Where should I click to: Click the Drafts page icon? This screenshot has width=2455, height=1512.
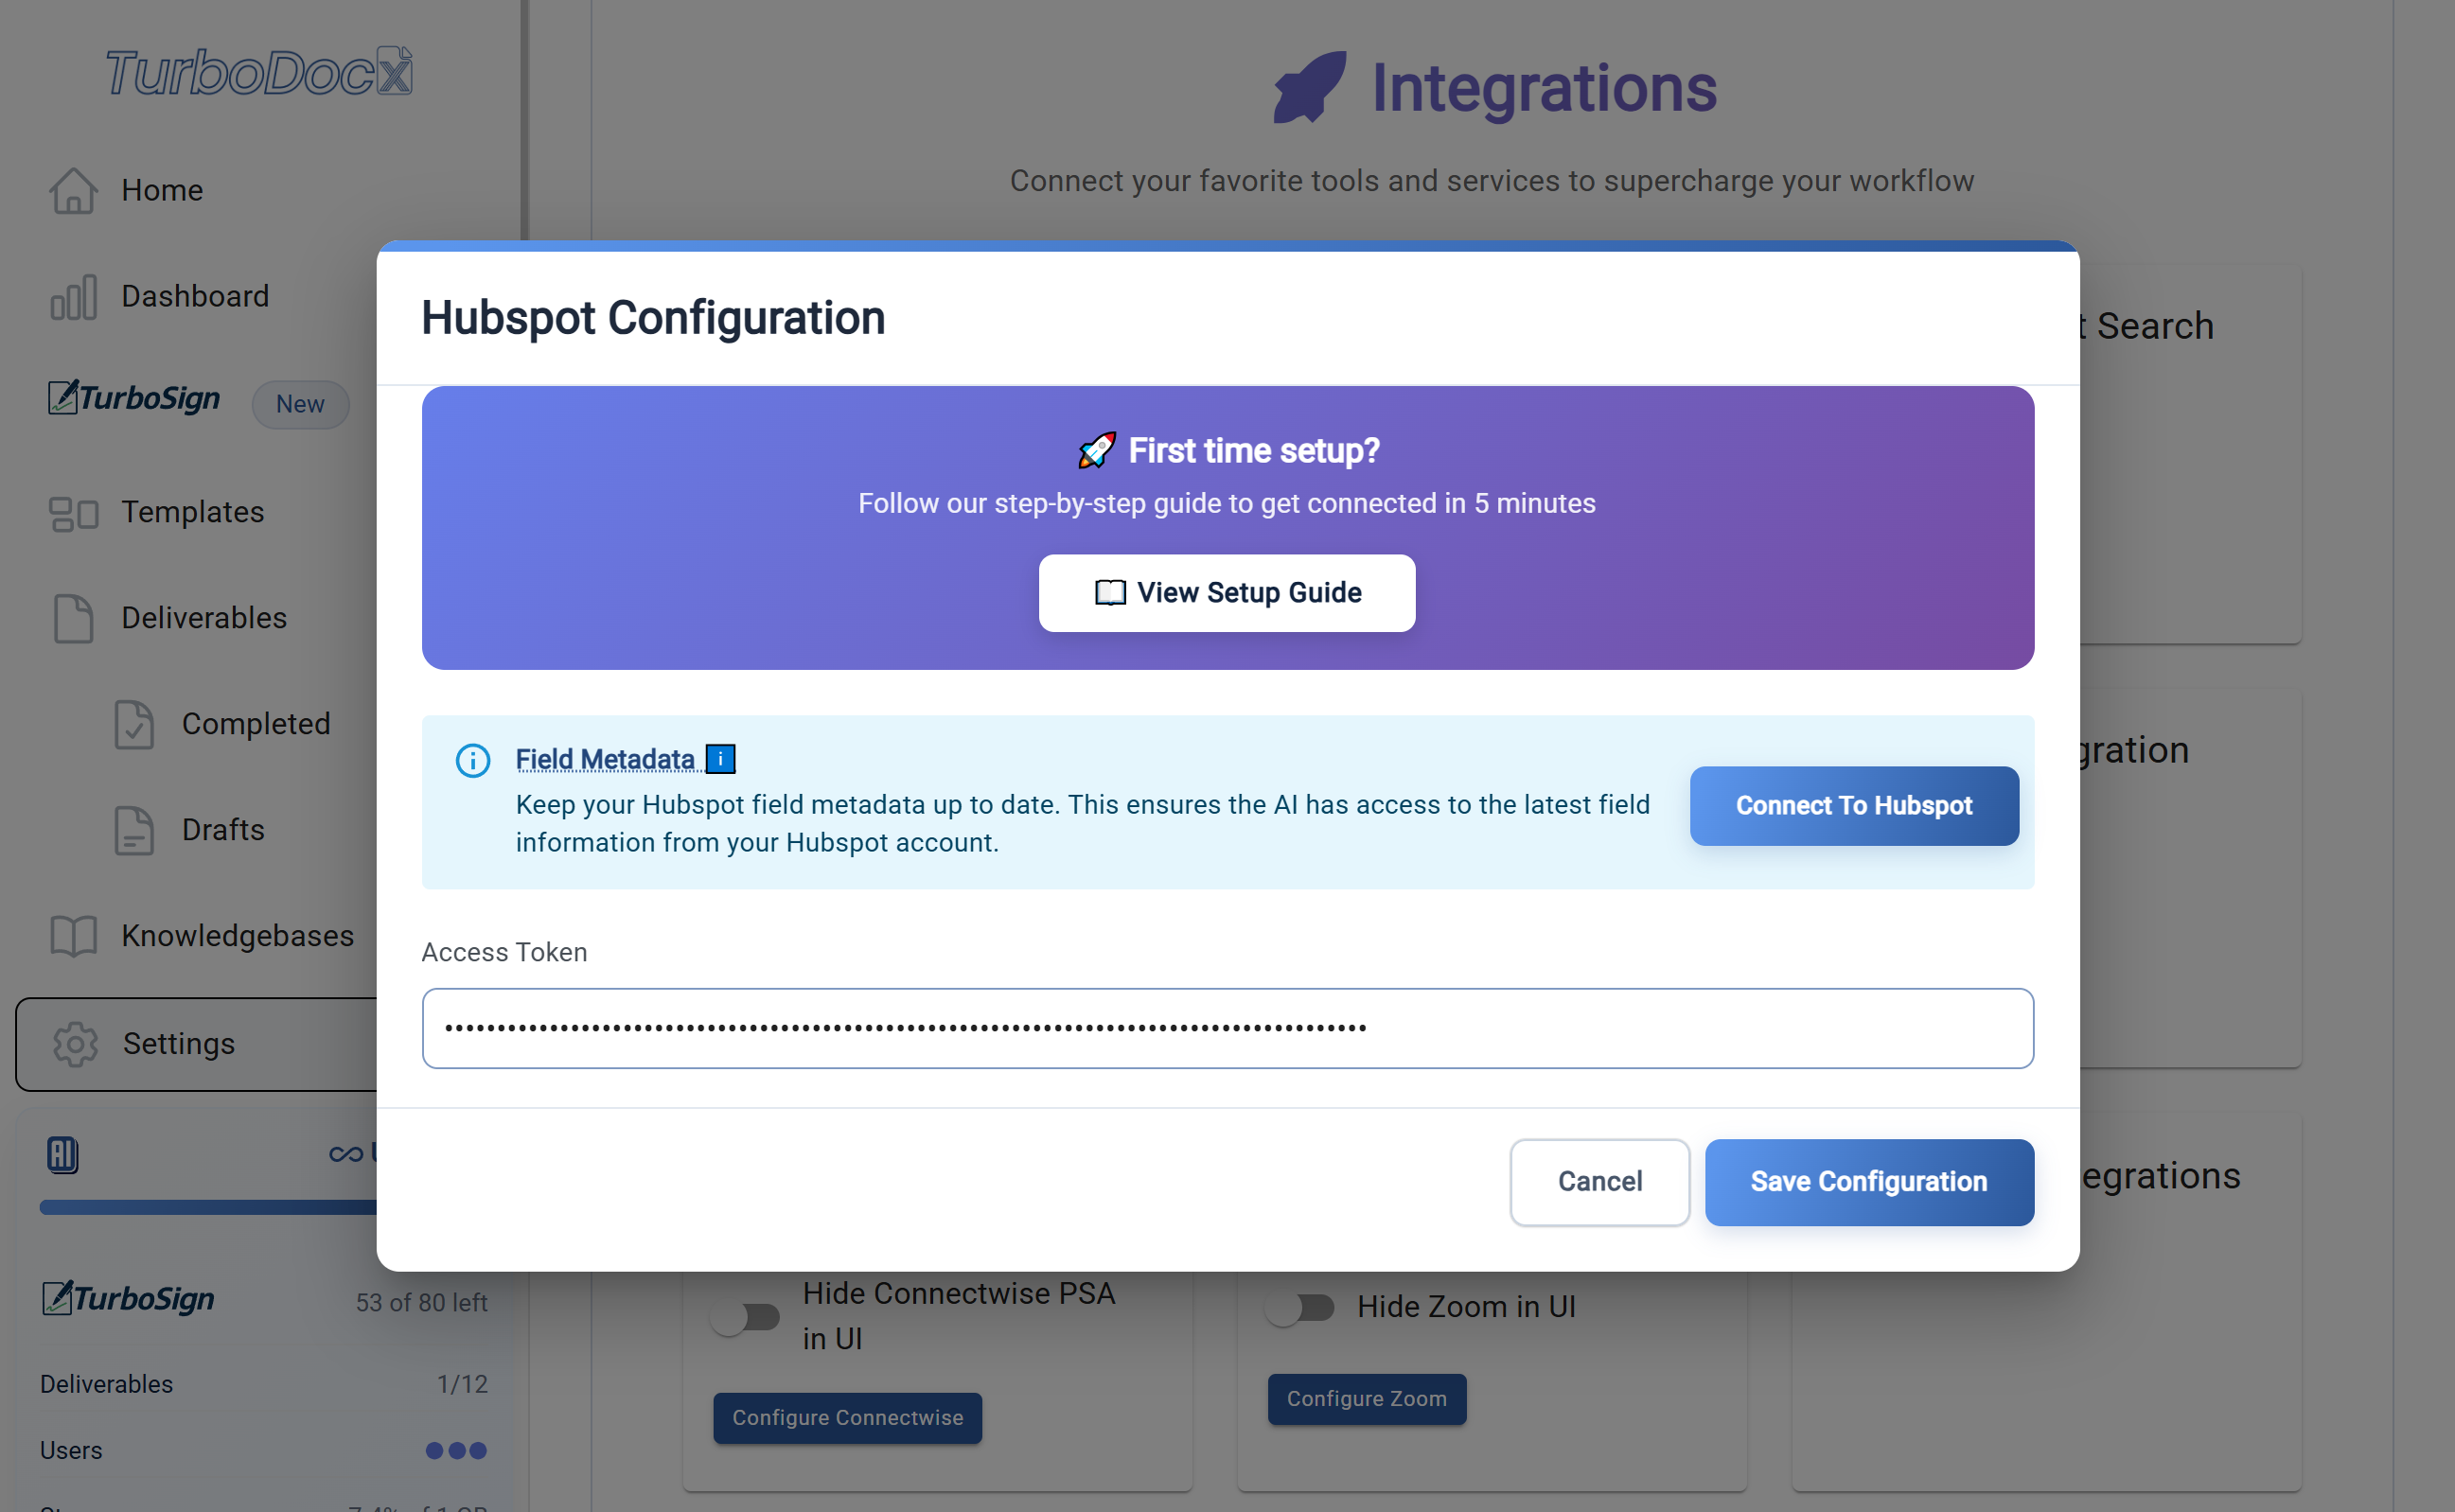[133, 830]
